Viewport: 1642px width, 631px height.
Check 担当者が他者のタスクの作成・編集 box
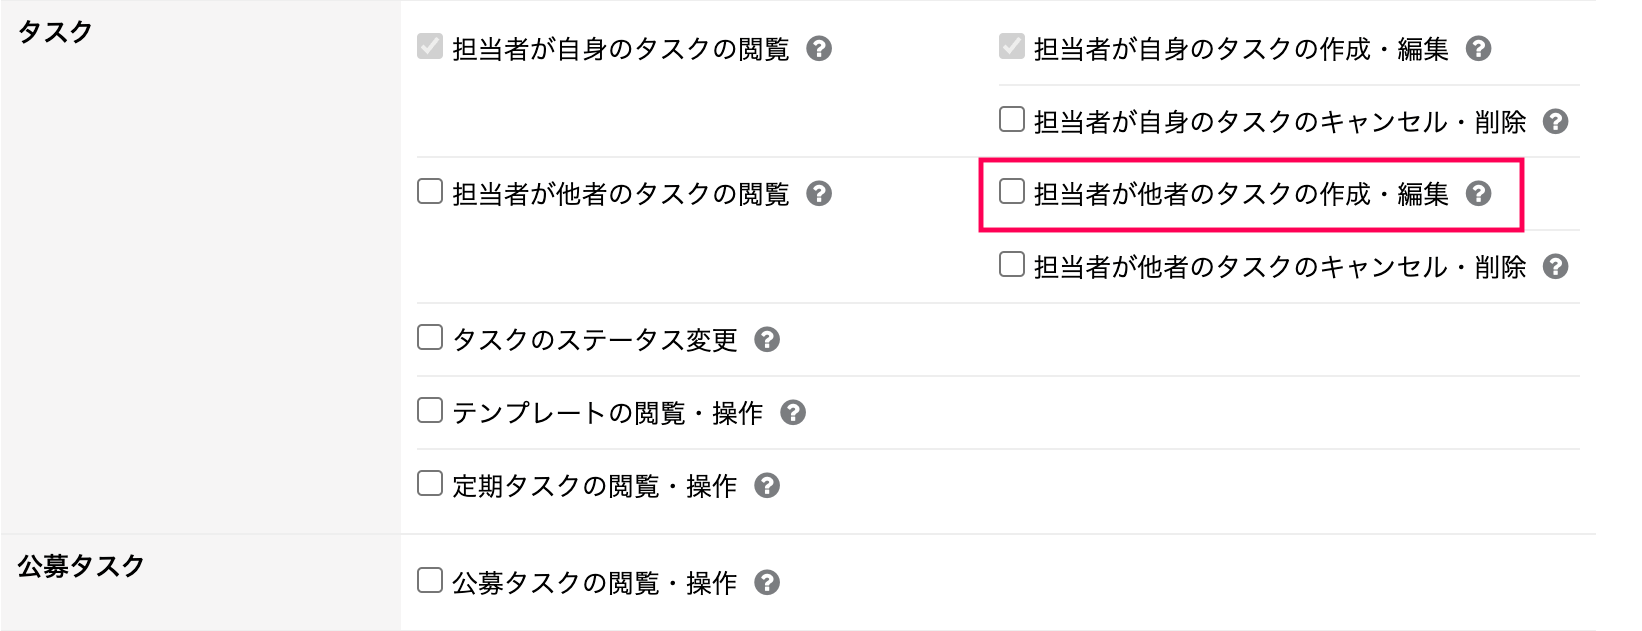[1012, 191]
